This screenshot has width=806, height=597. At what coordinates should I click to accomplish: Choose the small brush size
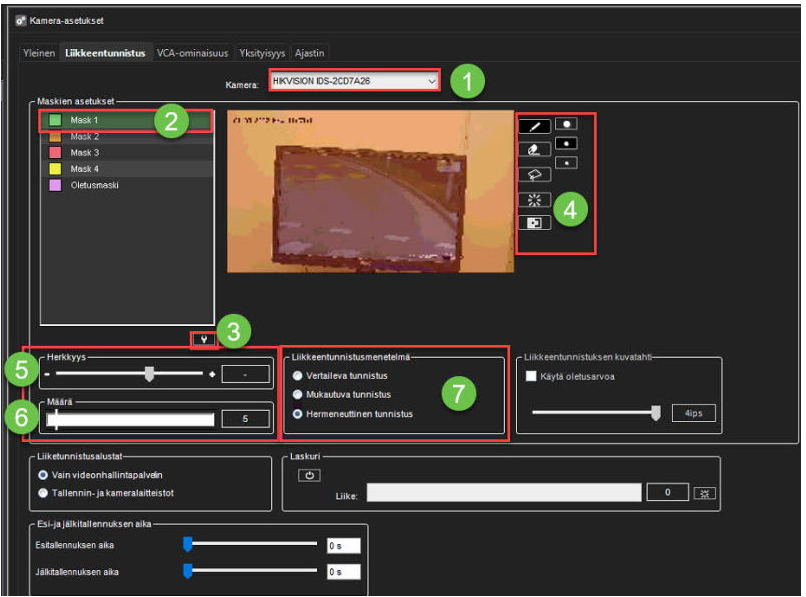point(566,161)
